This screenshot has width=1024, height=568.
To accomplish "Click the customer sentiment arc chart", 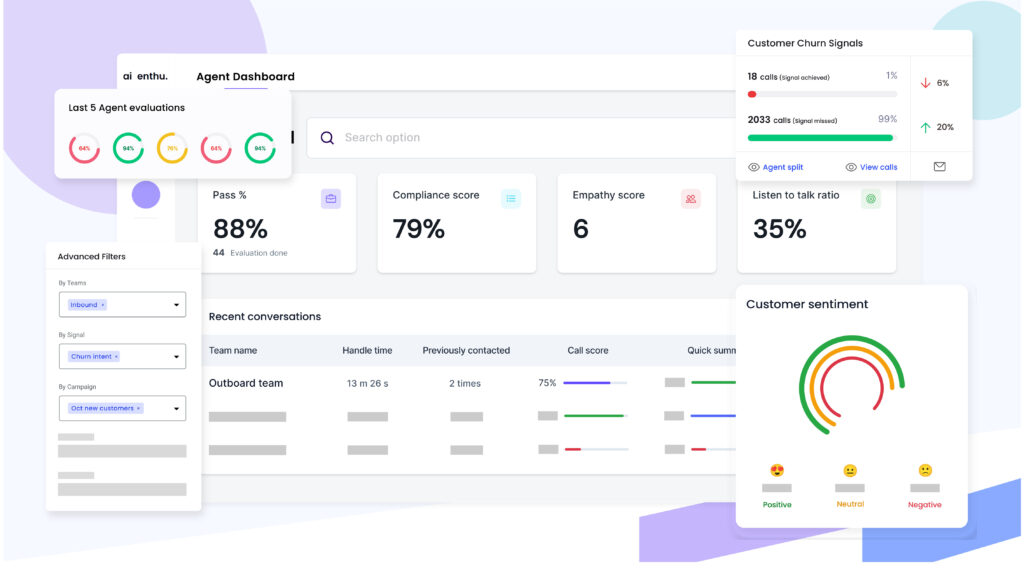I will pos(852,386).
